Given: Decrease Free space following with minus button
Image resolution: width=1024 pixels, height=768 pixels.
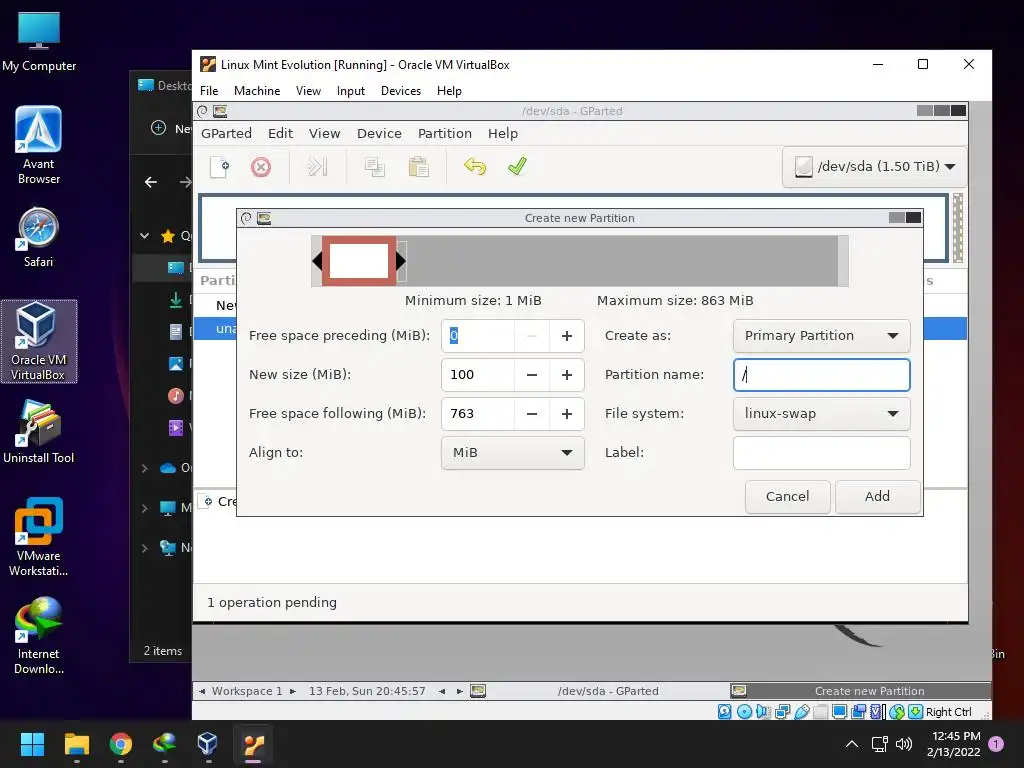Looking at the screenshot, I should coord(532,413).
